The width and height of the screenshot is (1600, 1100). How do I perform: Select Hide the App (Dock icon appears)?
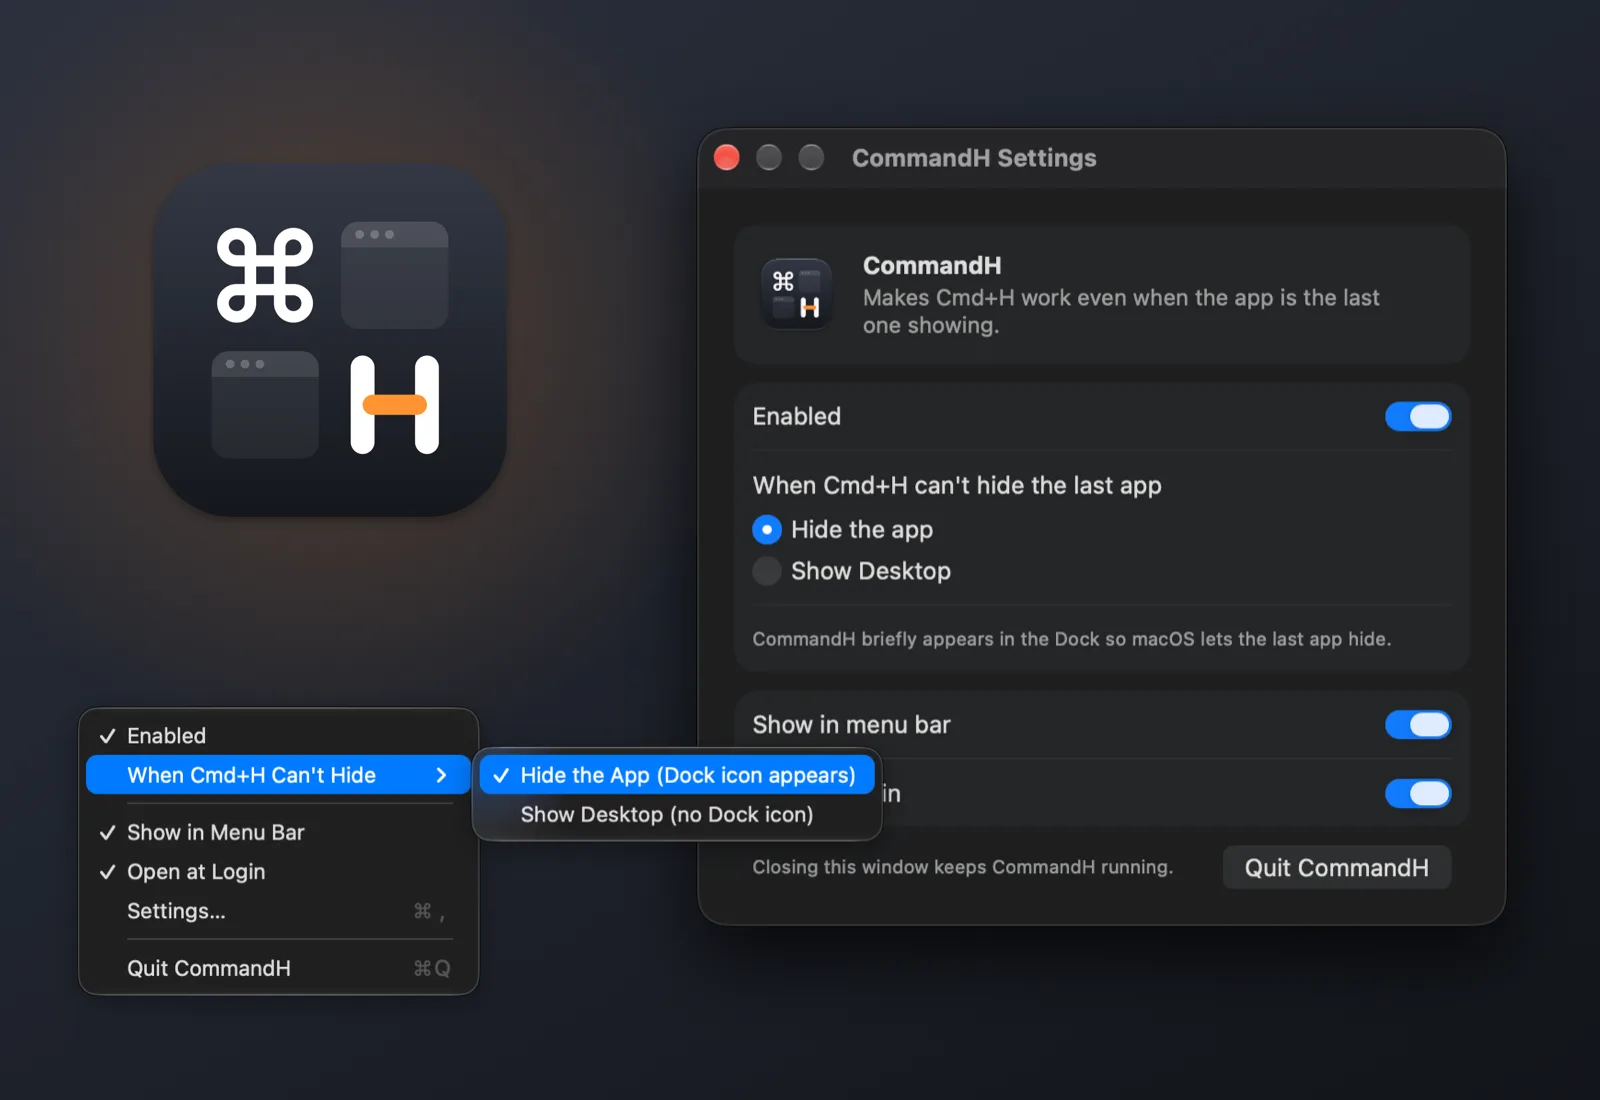677,775
